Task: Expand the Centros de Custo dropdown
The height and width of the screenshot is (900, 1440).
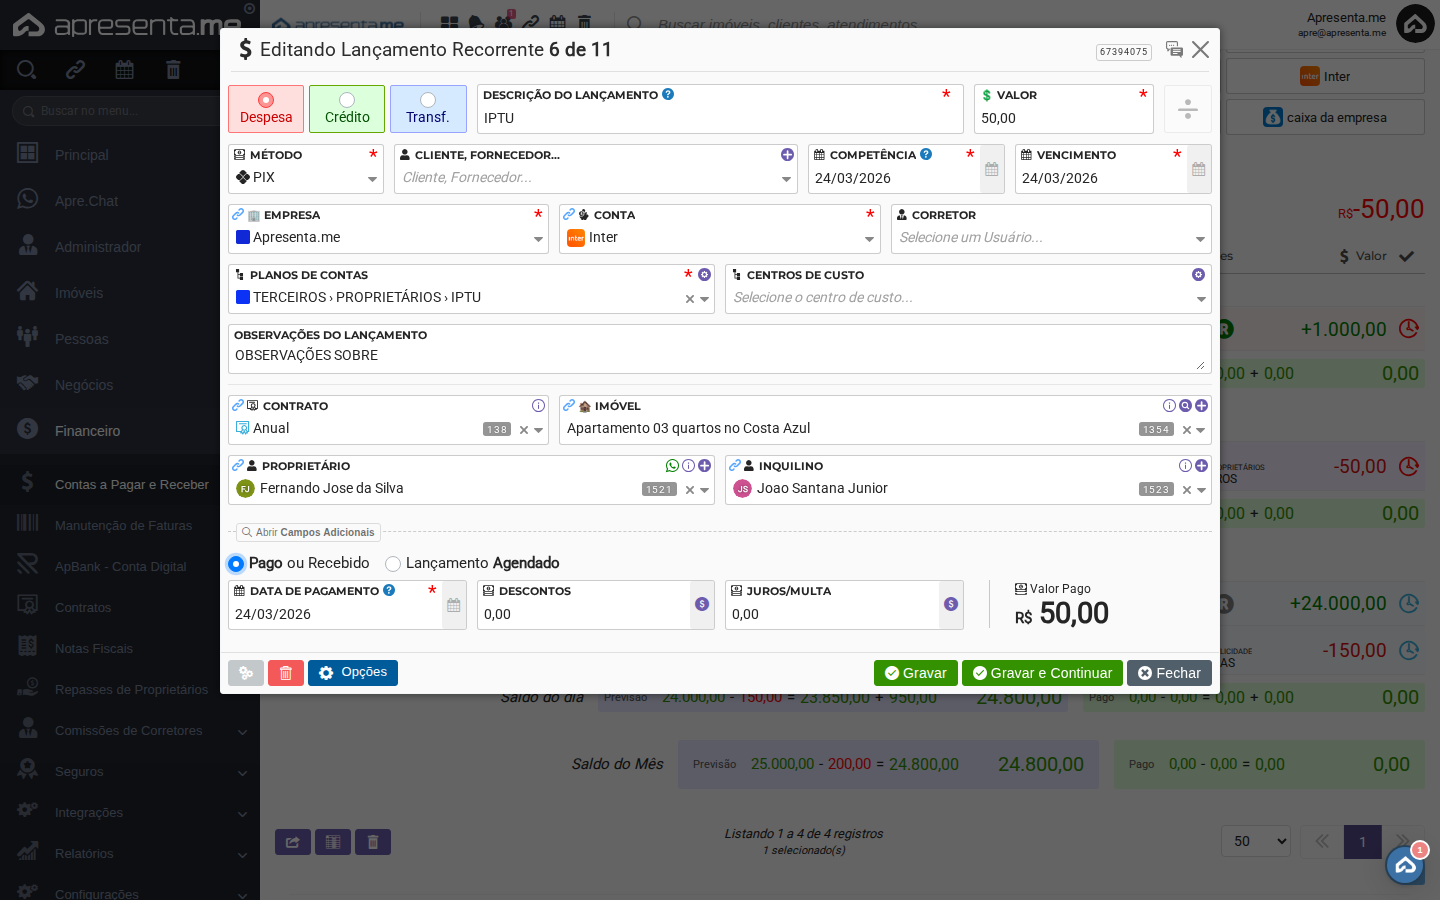Action: [x=1200, y=299]
